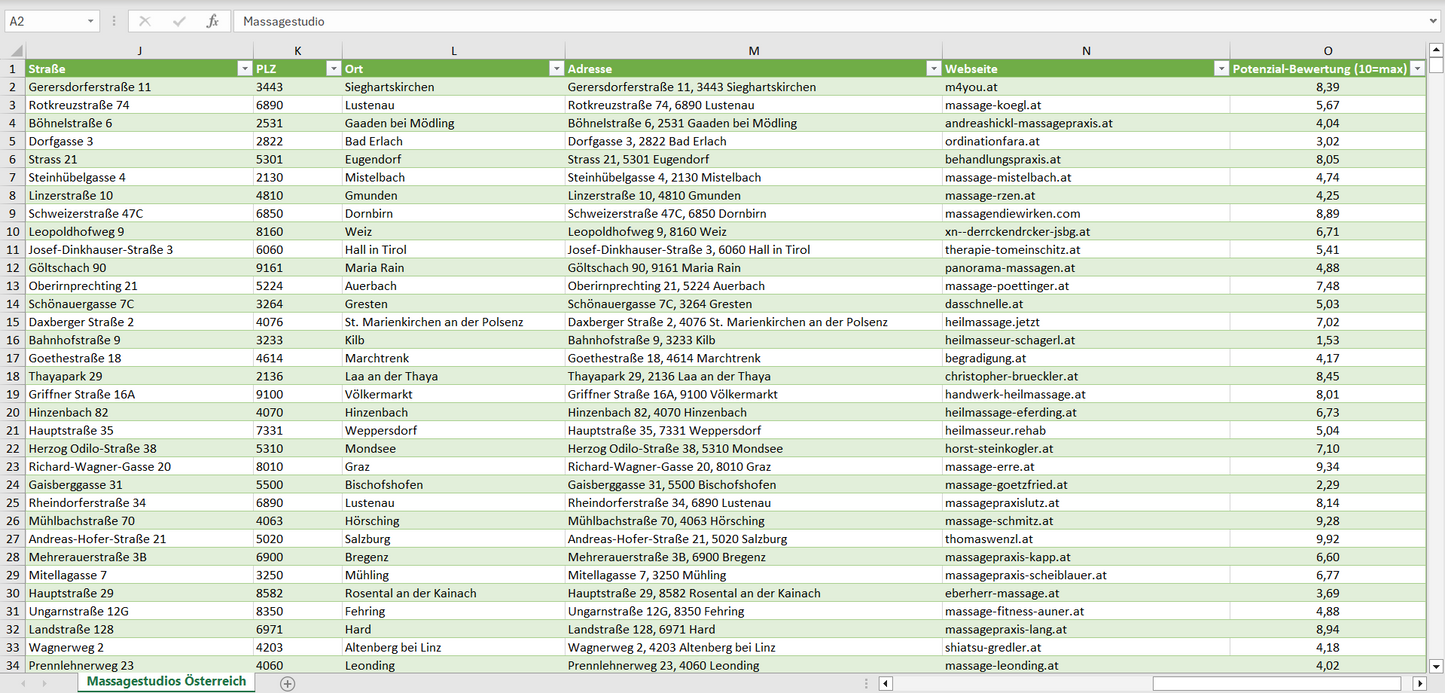The height and width of the screenshot is (693, 1445).
Task: Select row number 10
Action: pos(13,231)
